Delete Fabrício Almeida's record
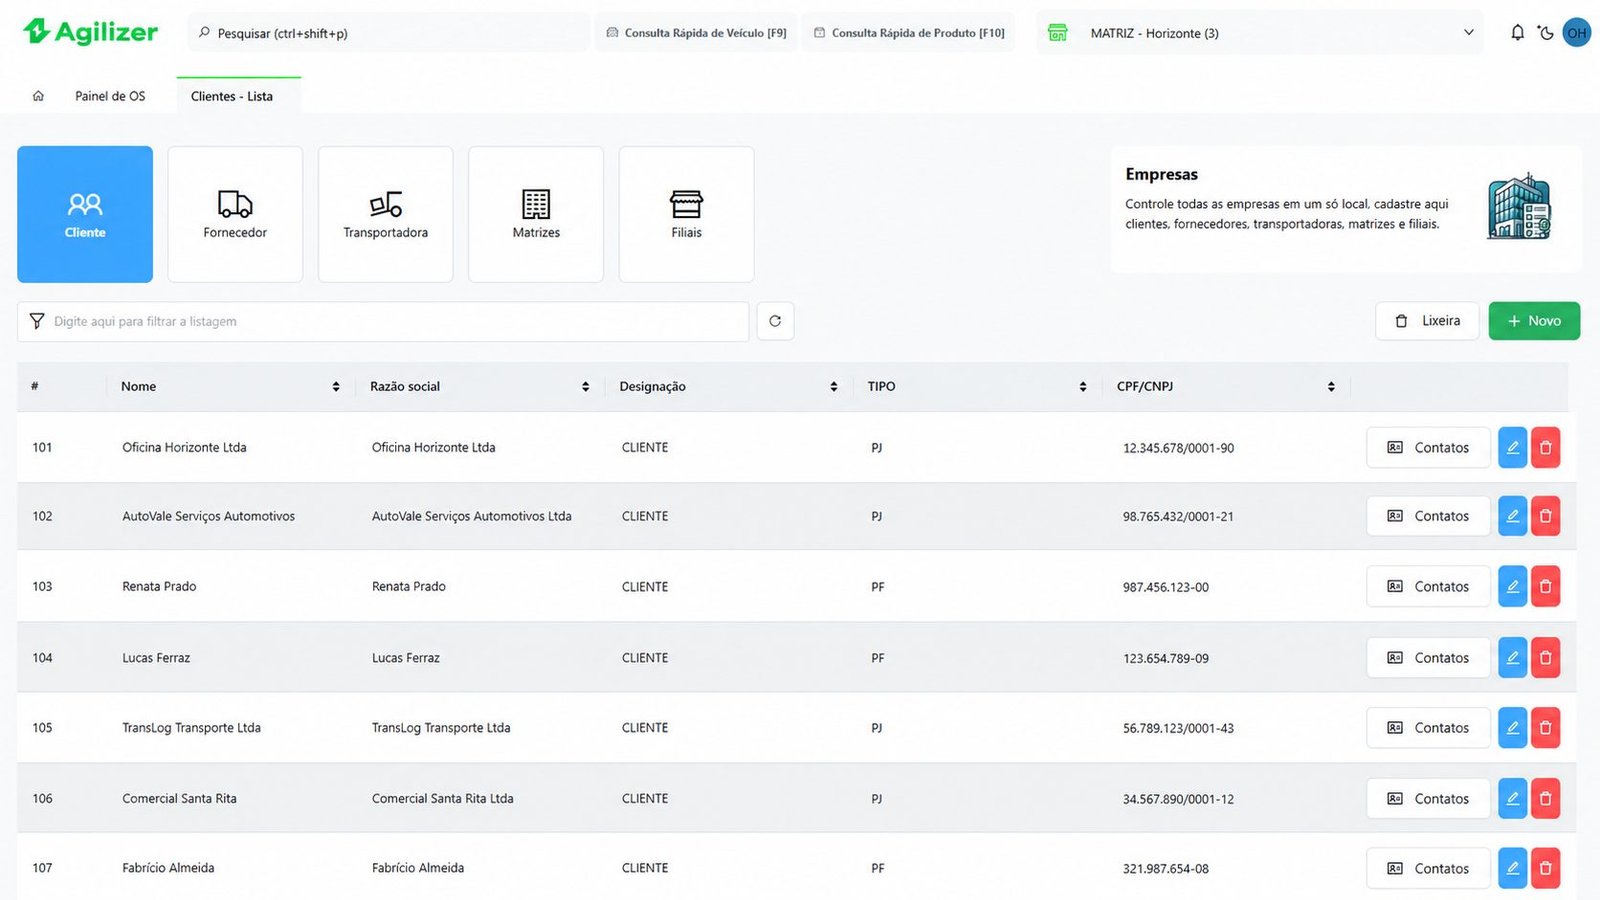This screenshot has width=1600, height=900. [1545, 868]
